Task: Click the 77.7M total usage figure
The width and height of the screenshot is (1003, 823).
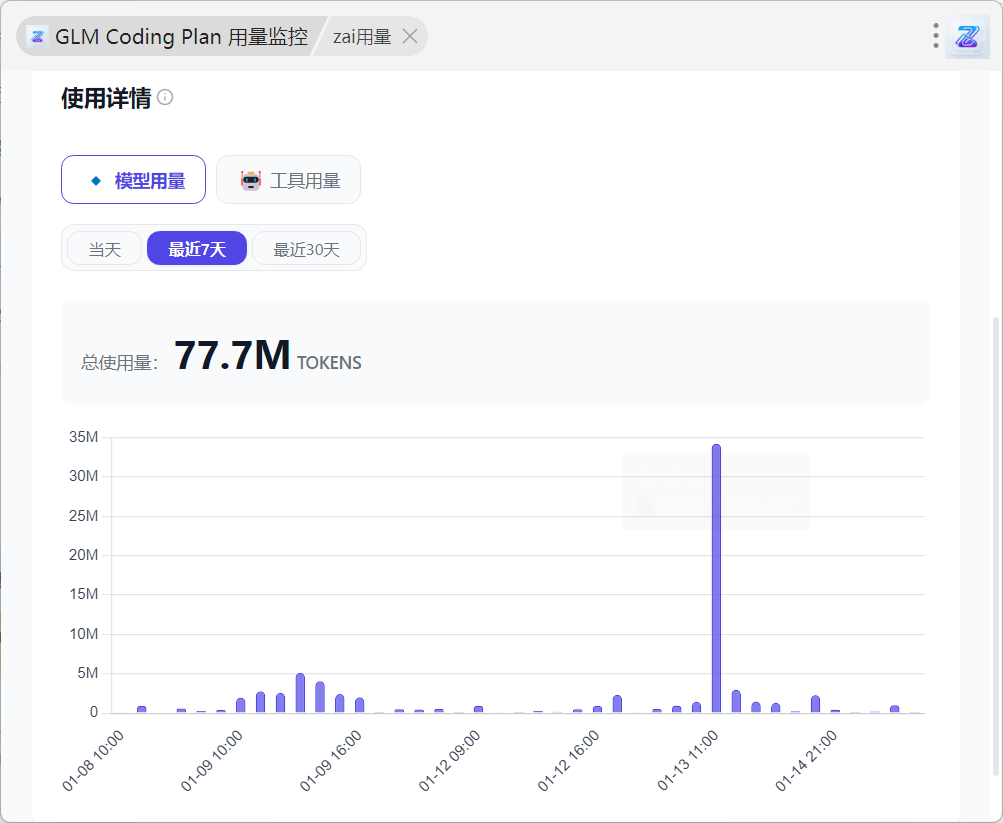Action: [232, 356]
